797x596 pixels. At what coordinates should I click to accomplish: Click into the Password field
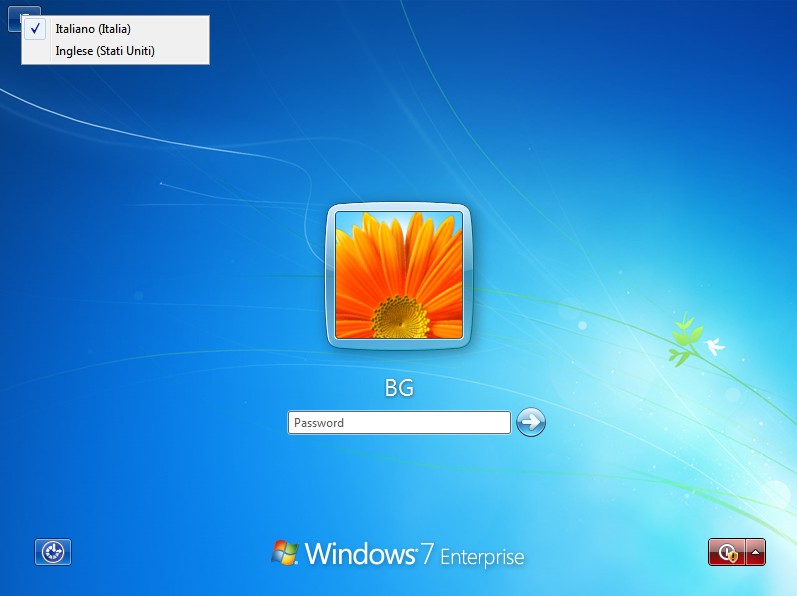[399, 423]
